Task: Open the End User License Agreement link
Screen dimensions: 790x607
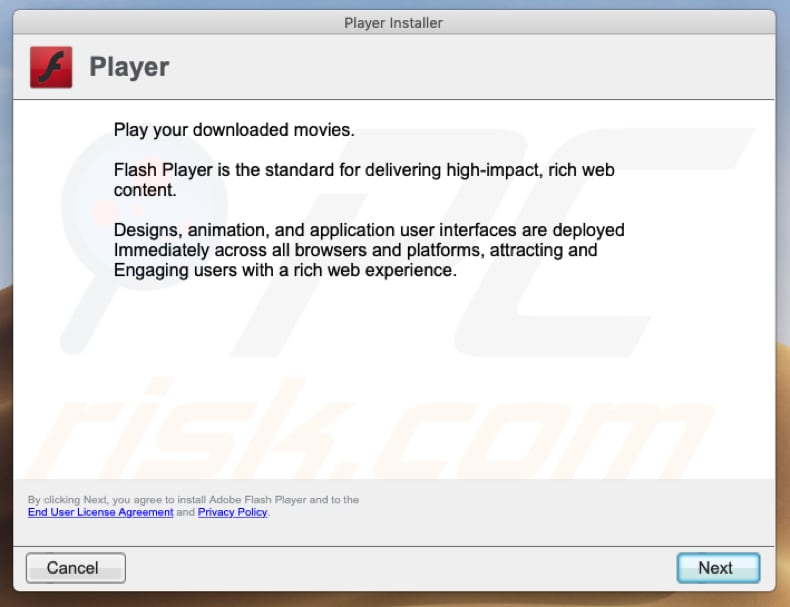Action: pyautogui.click(x=100, y=512)
